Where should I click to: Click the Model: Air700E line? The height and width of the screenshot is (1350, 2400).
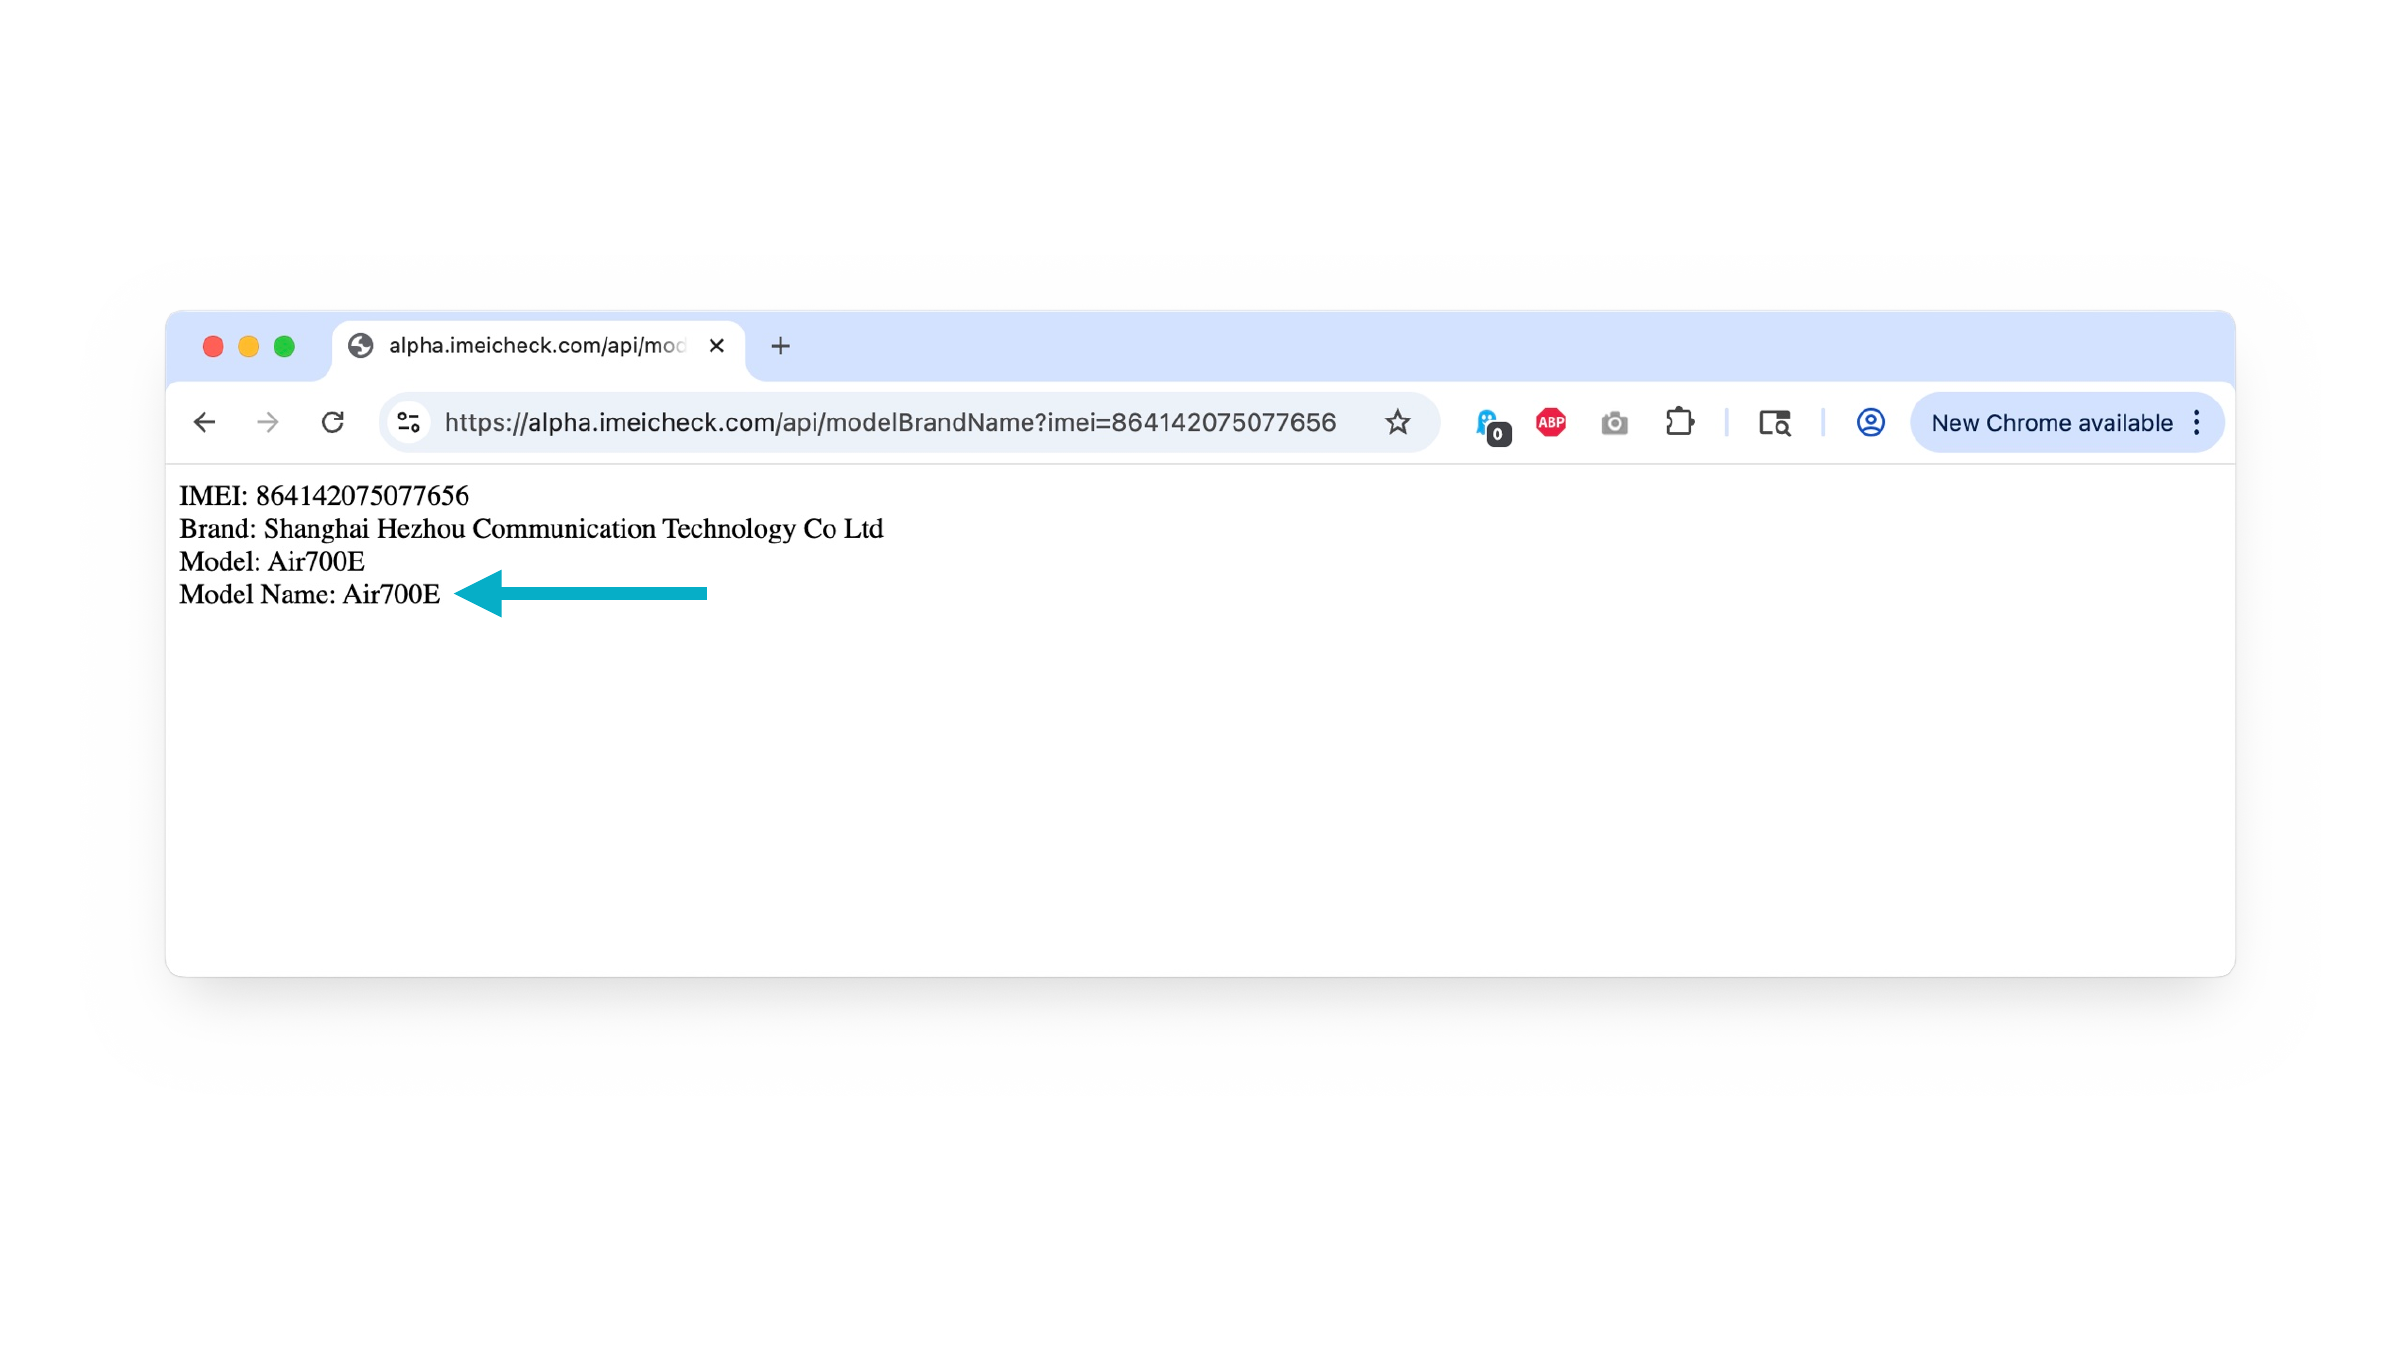[x=272, y=562]
